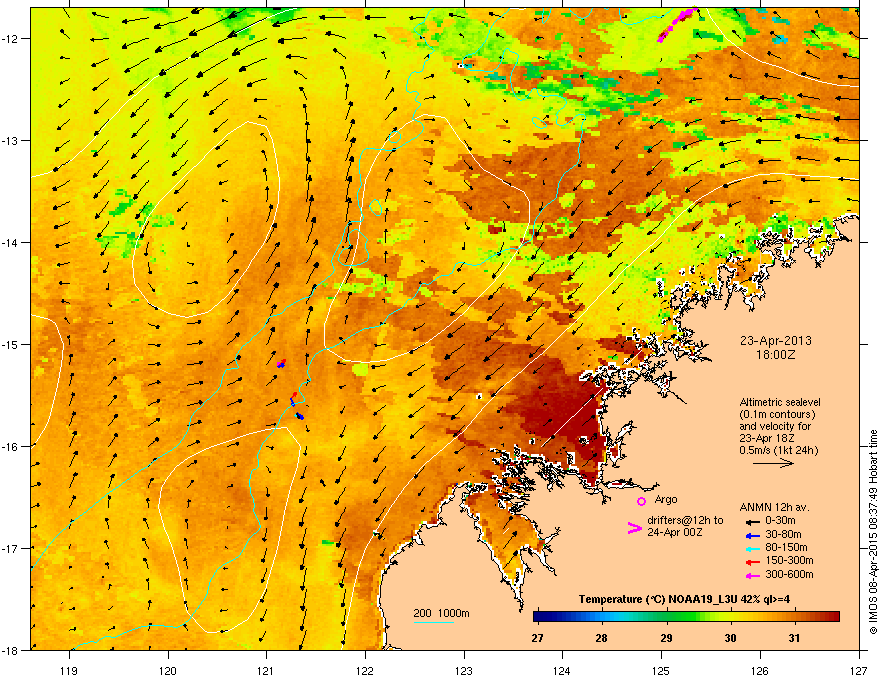Click colorbar tick label '31'
The image size is (880, 680).
pos(794,638)
